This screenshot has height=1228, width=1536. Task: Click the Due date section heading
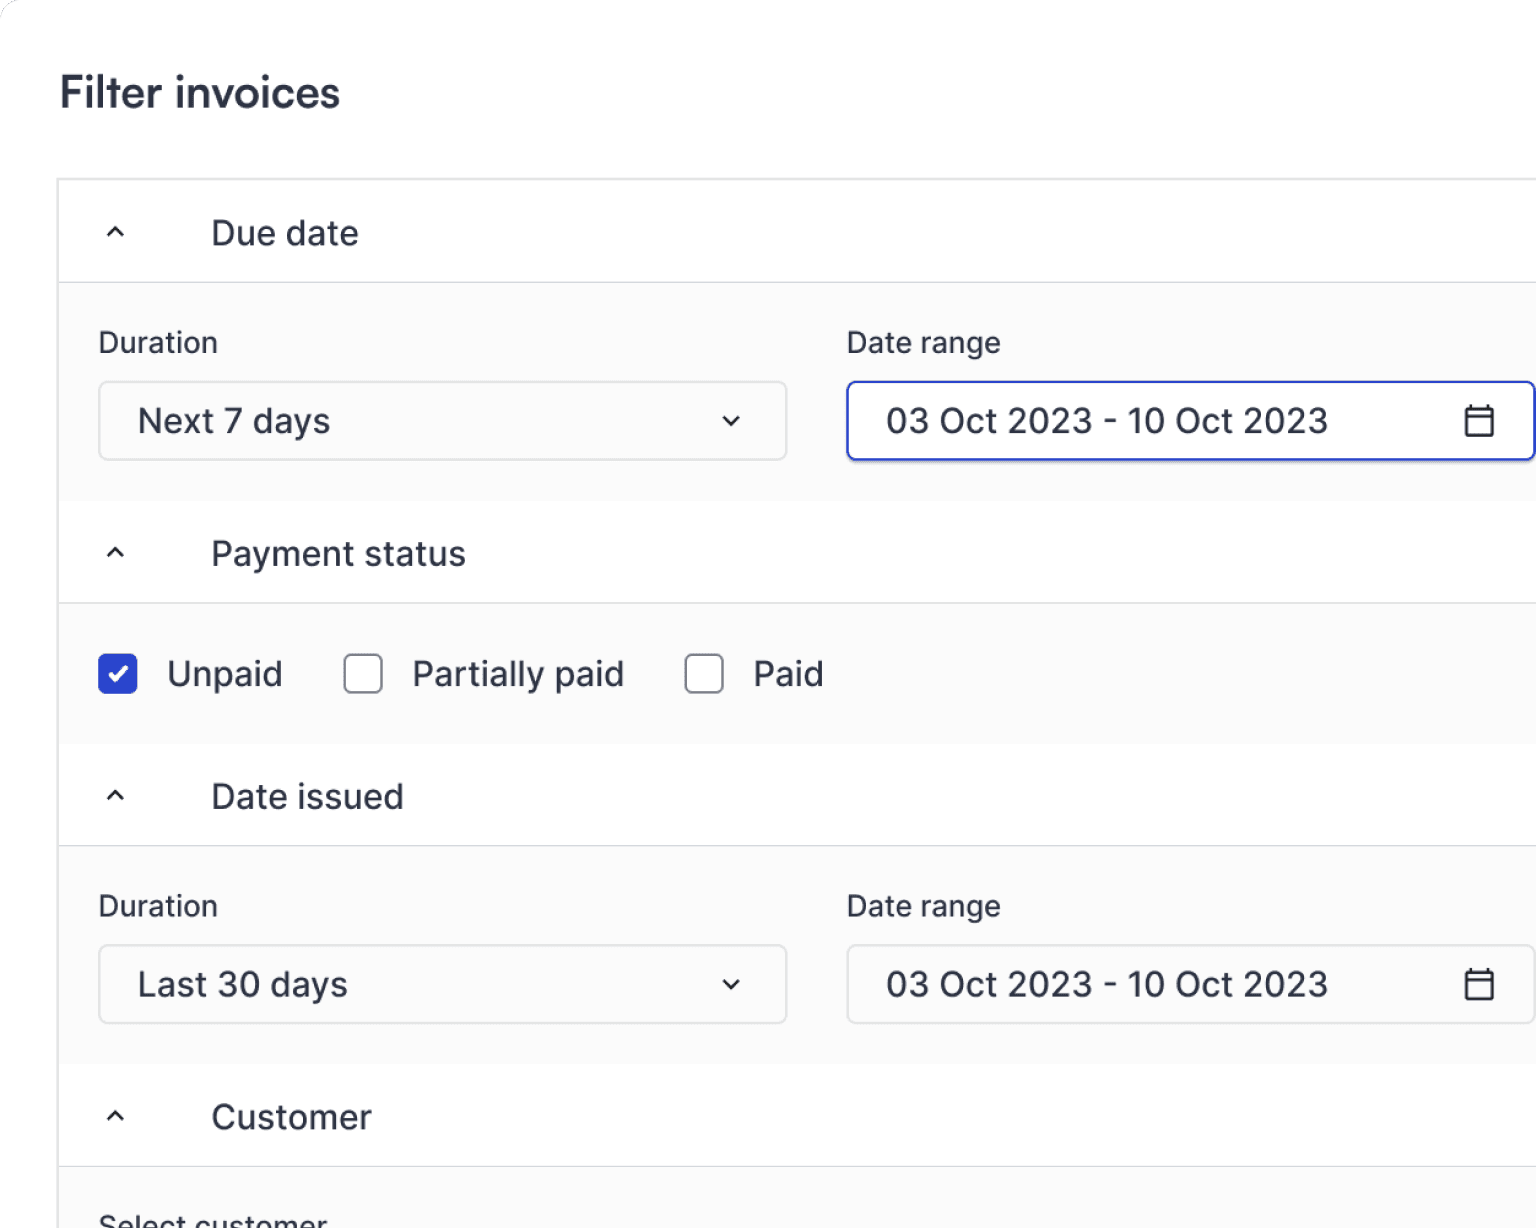click(x=285, y=233)
